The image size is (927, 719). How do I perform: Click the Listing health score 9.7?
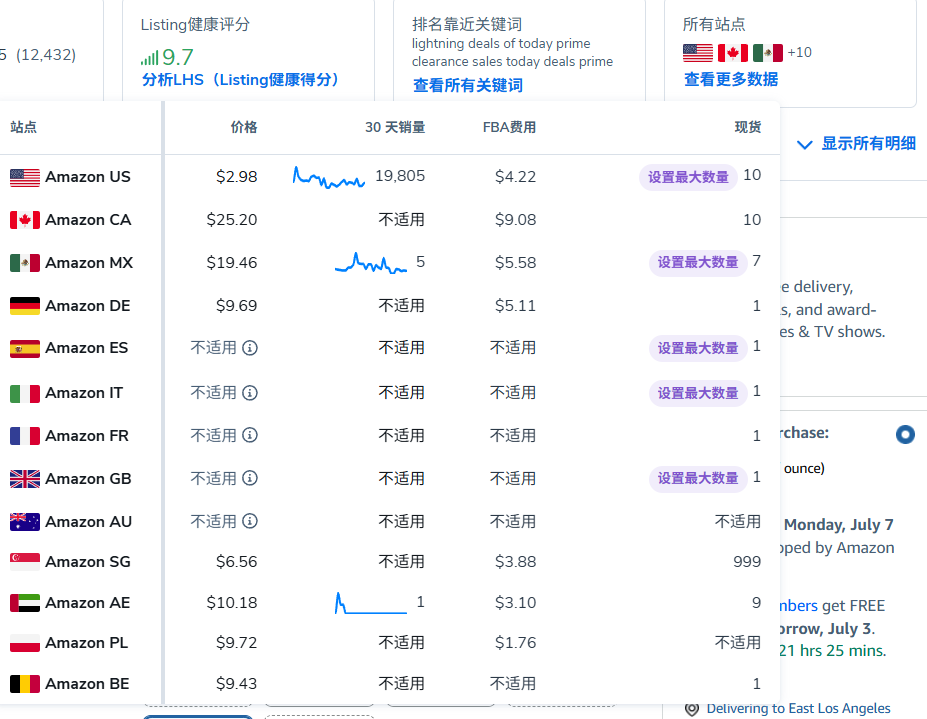pos(178,57)
